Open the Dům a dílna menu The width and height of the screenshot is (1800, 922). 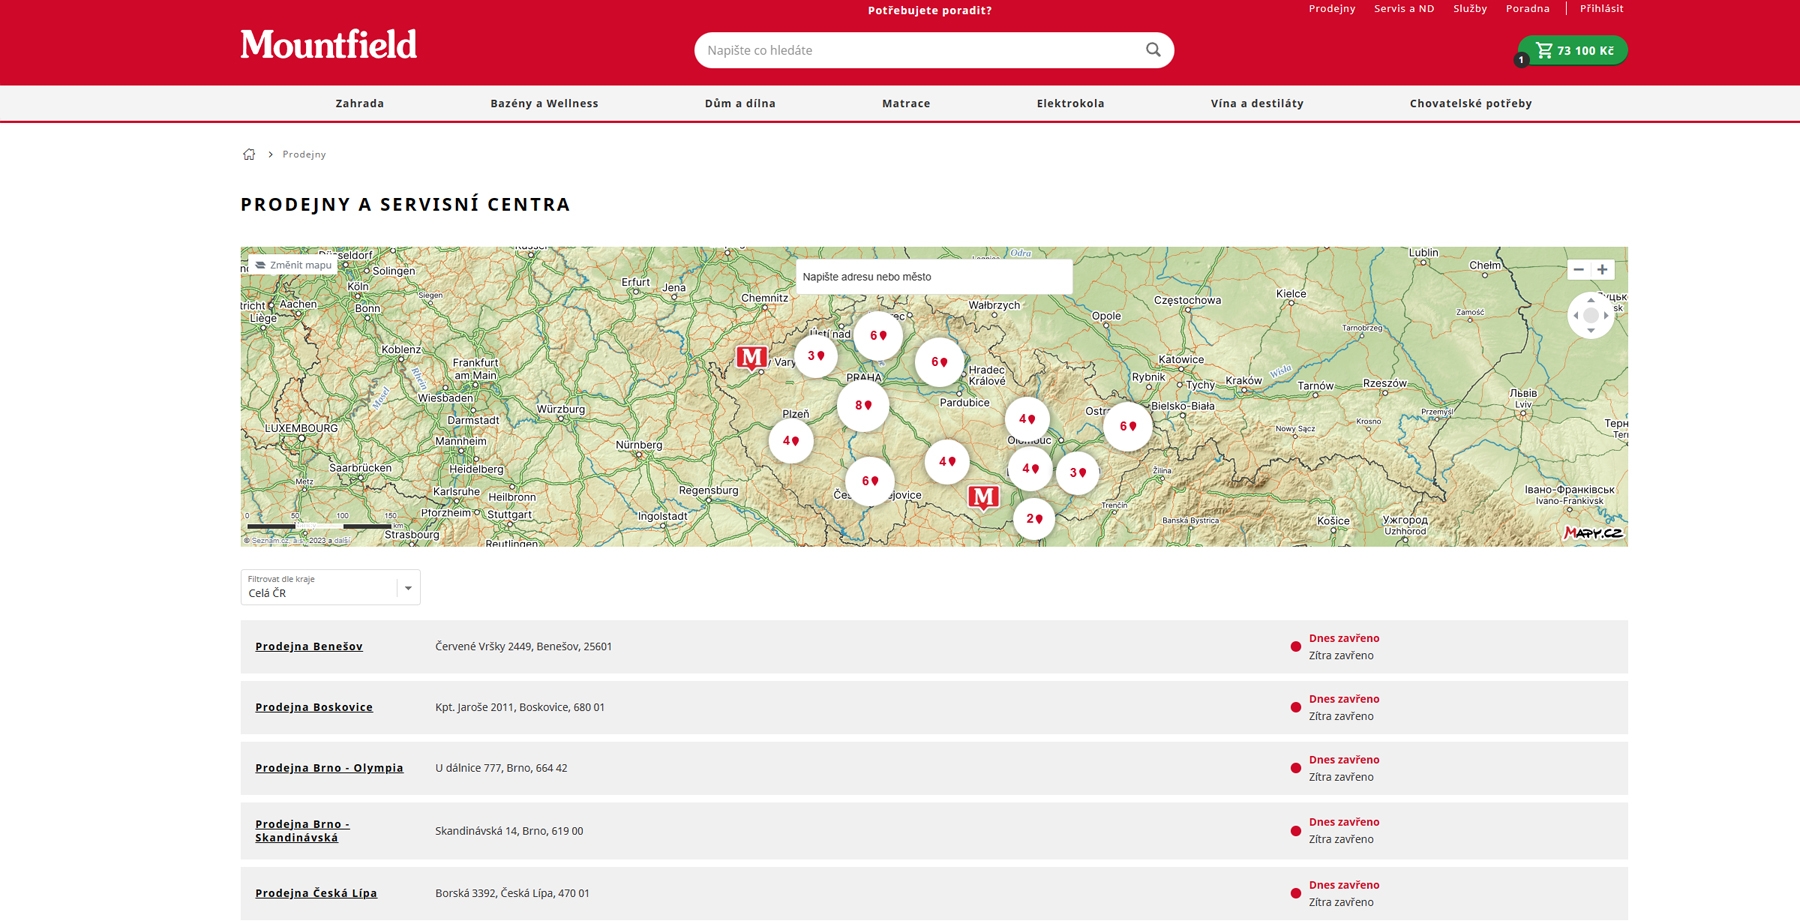(x=740, y=103)
